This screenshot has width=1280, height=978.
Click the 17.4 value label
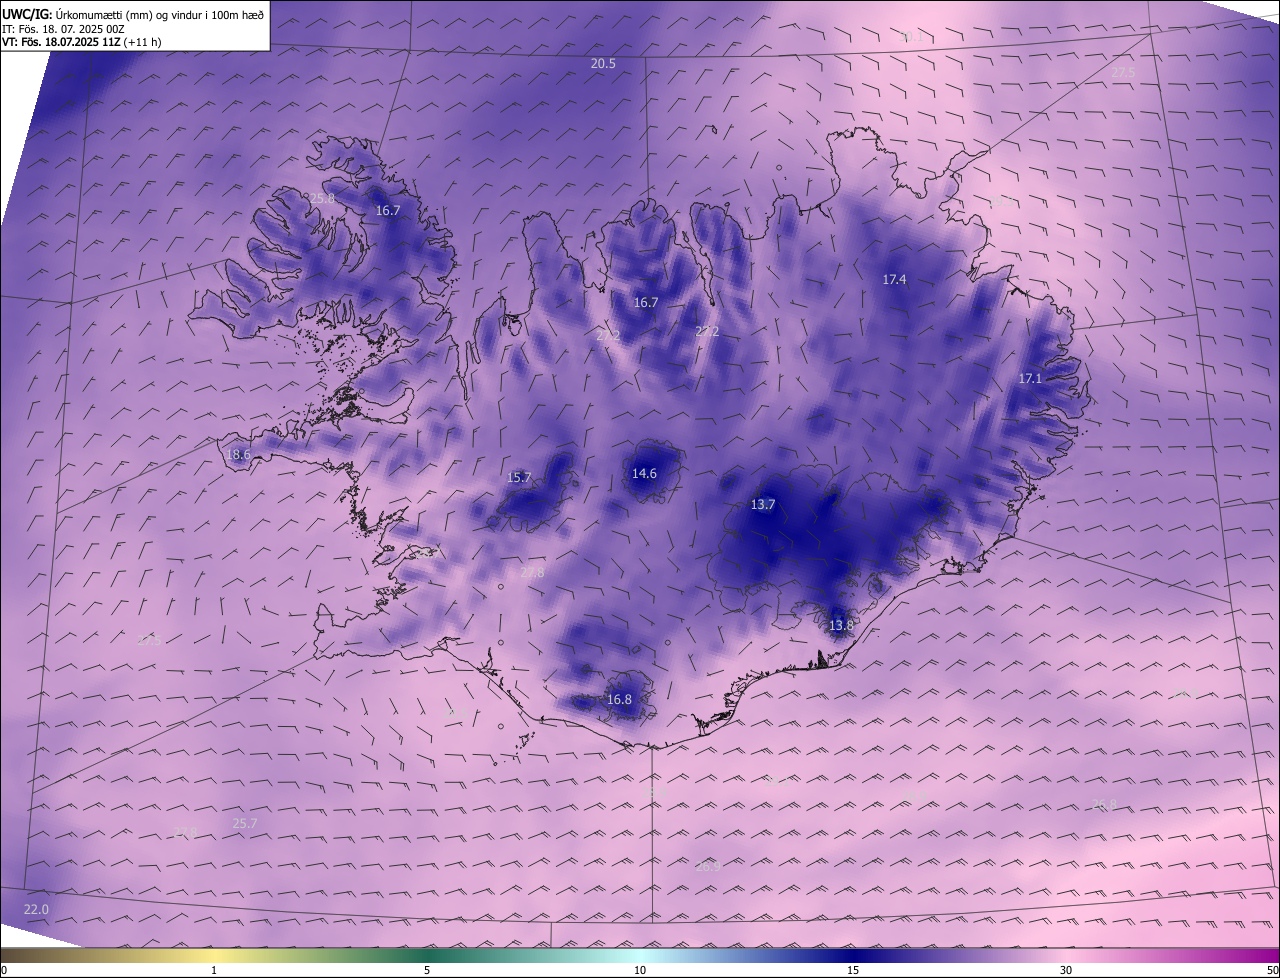tap(894, 279)
